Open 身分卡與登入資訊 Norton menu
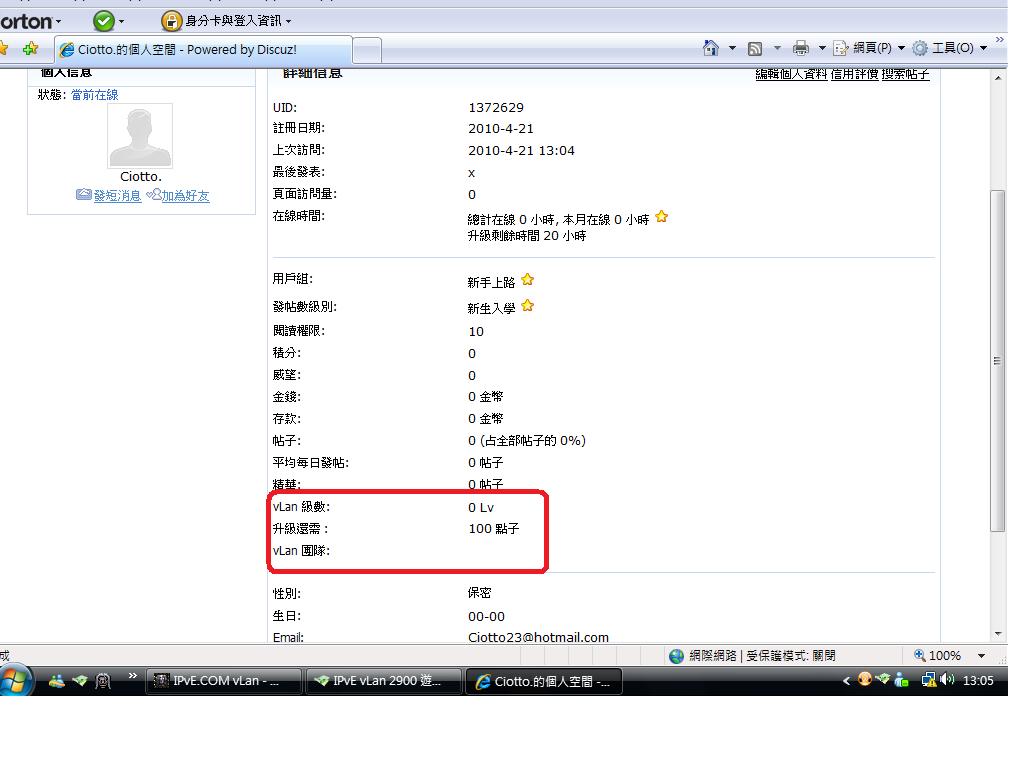 (238, 21)
